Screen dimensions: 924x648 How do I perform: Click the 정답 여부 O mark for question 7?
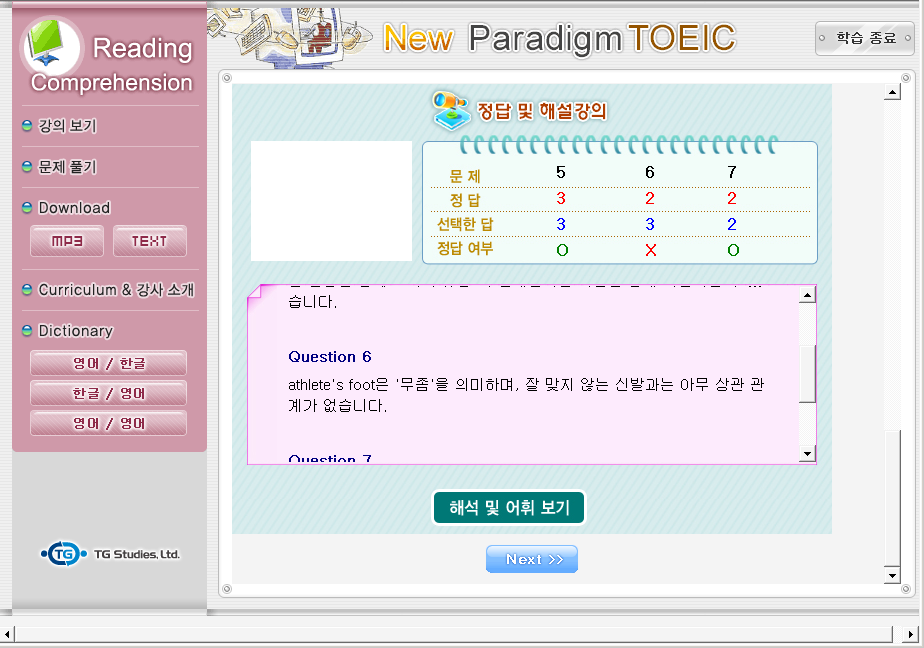(732, 250)
